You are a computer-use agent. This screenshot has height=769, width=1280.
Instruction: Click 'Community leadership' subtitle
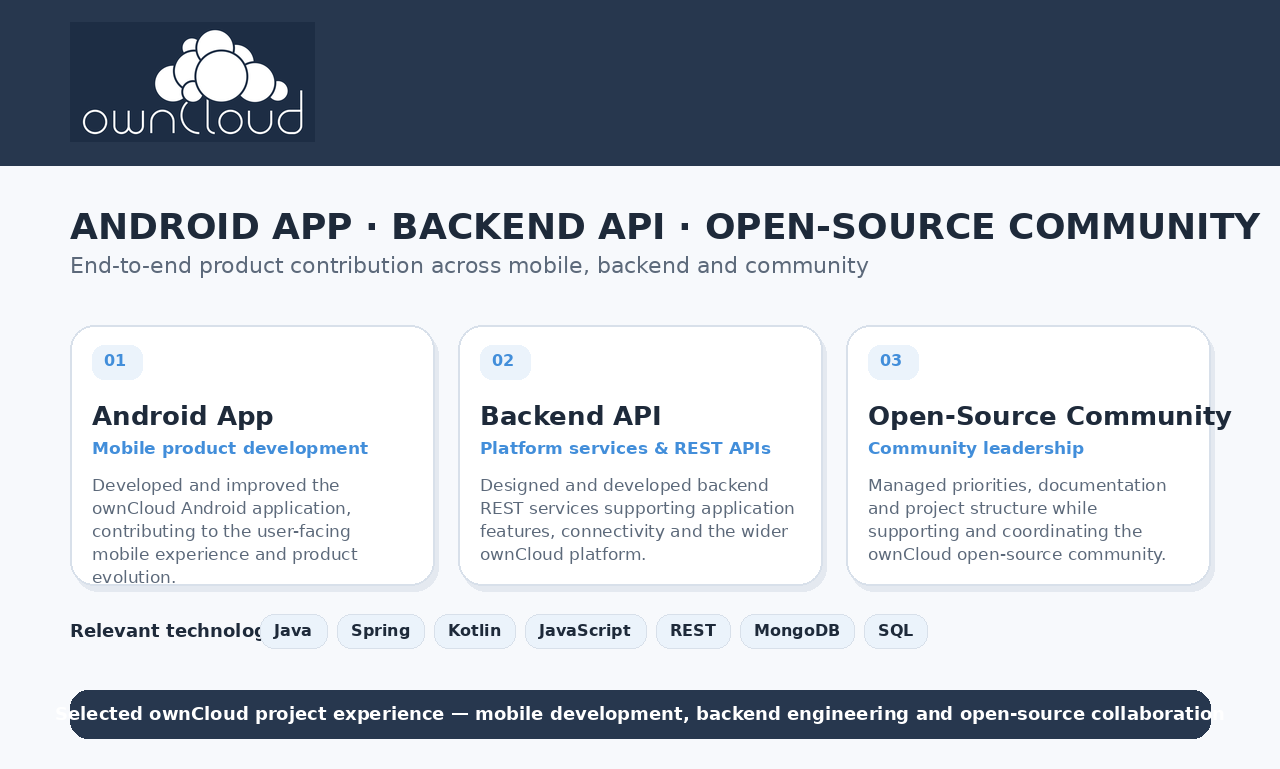pos(976,448)
